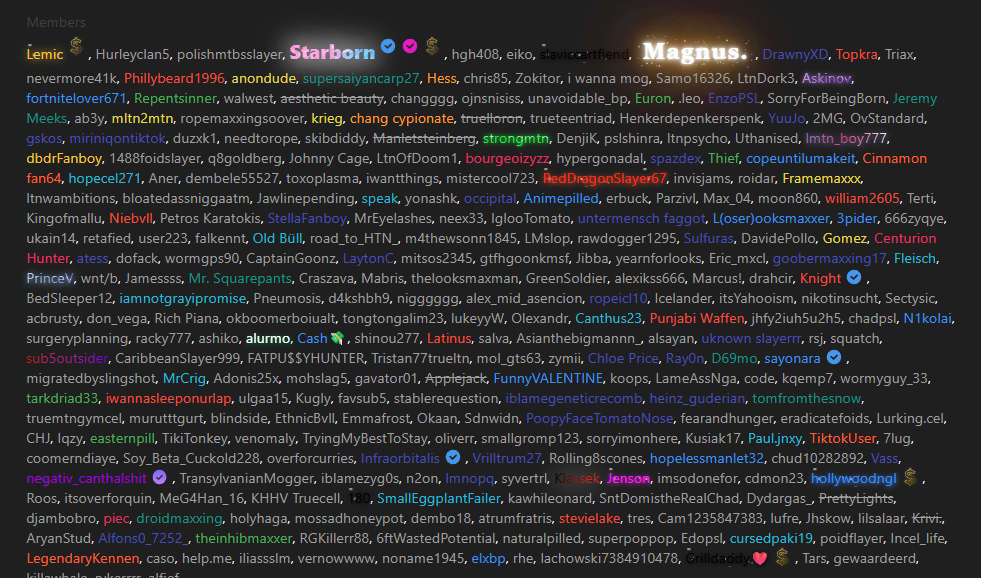Open FunnyVALENTINE's profile
The width and height of the screenshot is (981, 578).
547,378
